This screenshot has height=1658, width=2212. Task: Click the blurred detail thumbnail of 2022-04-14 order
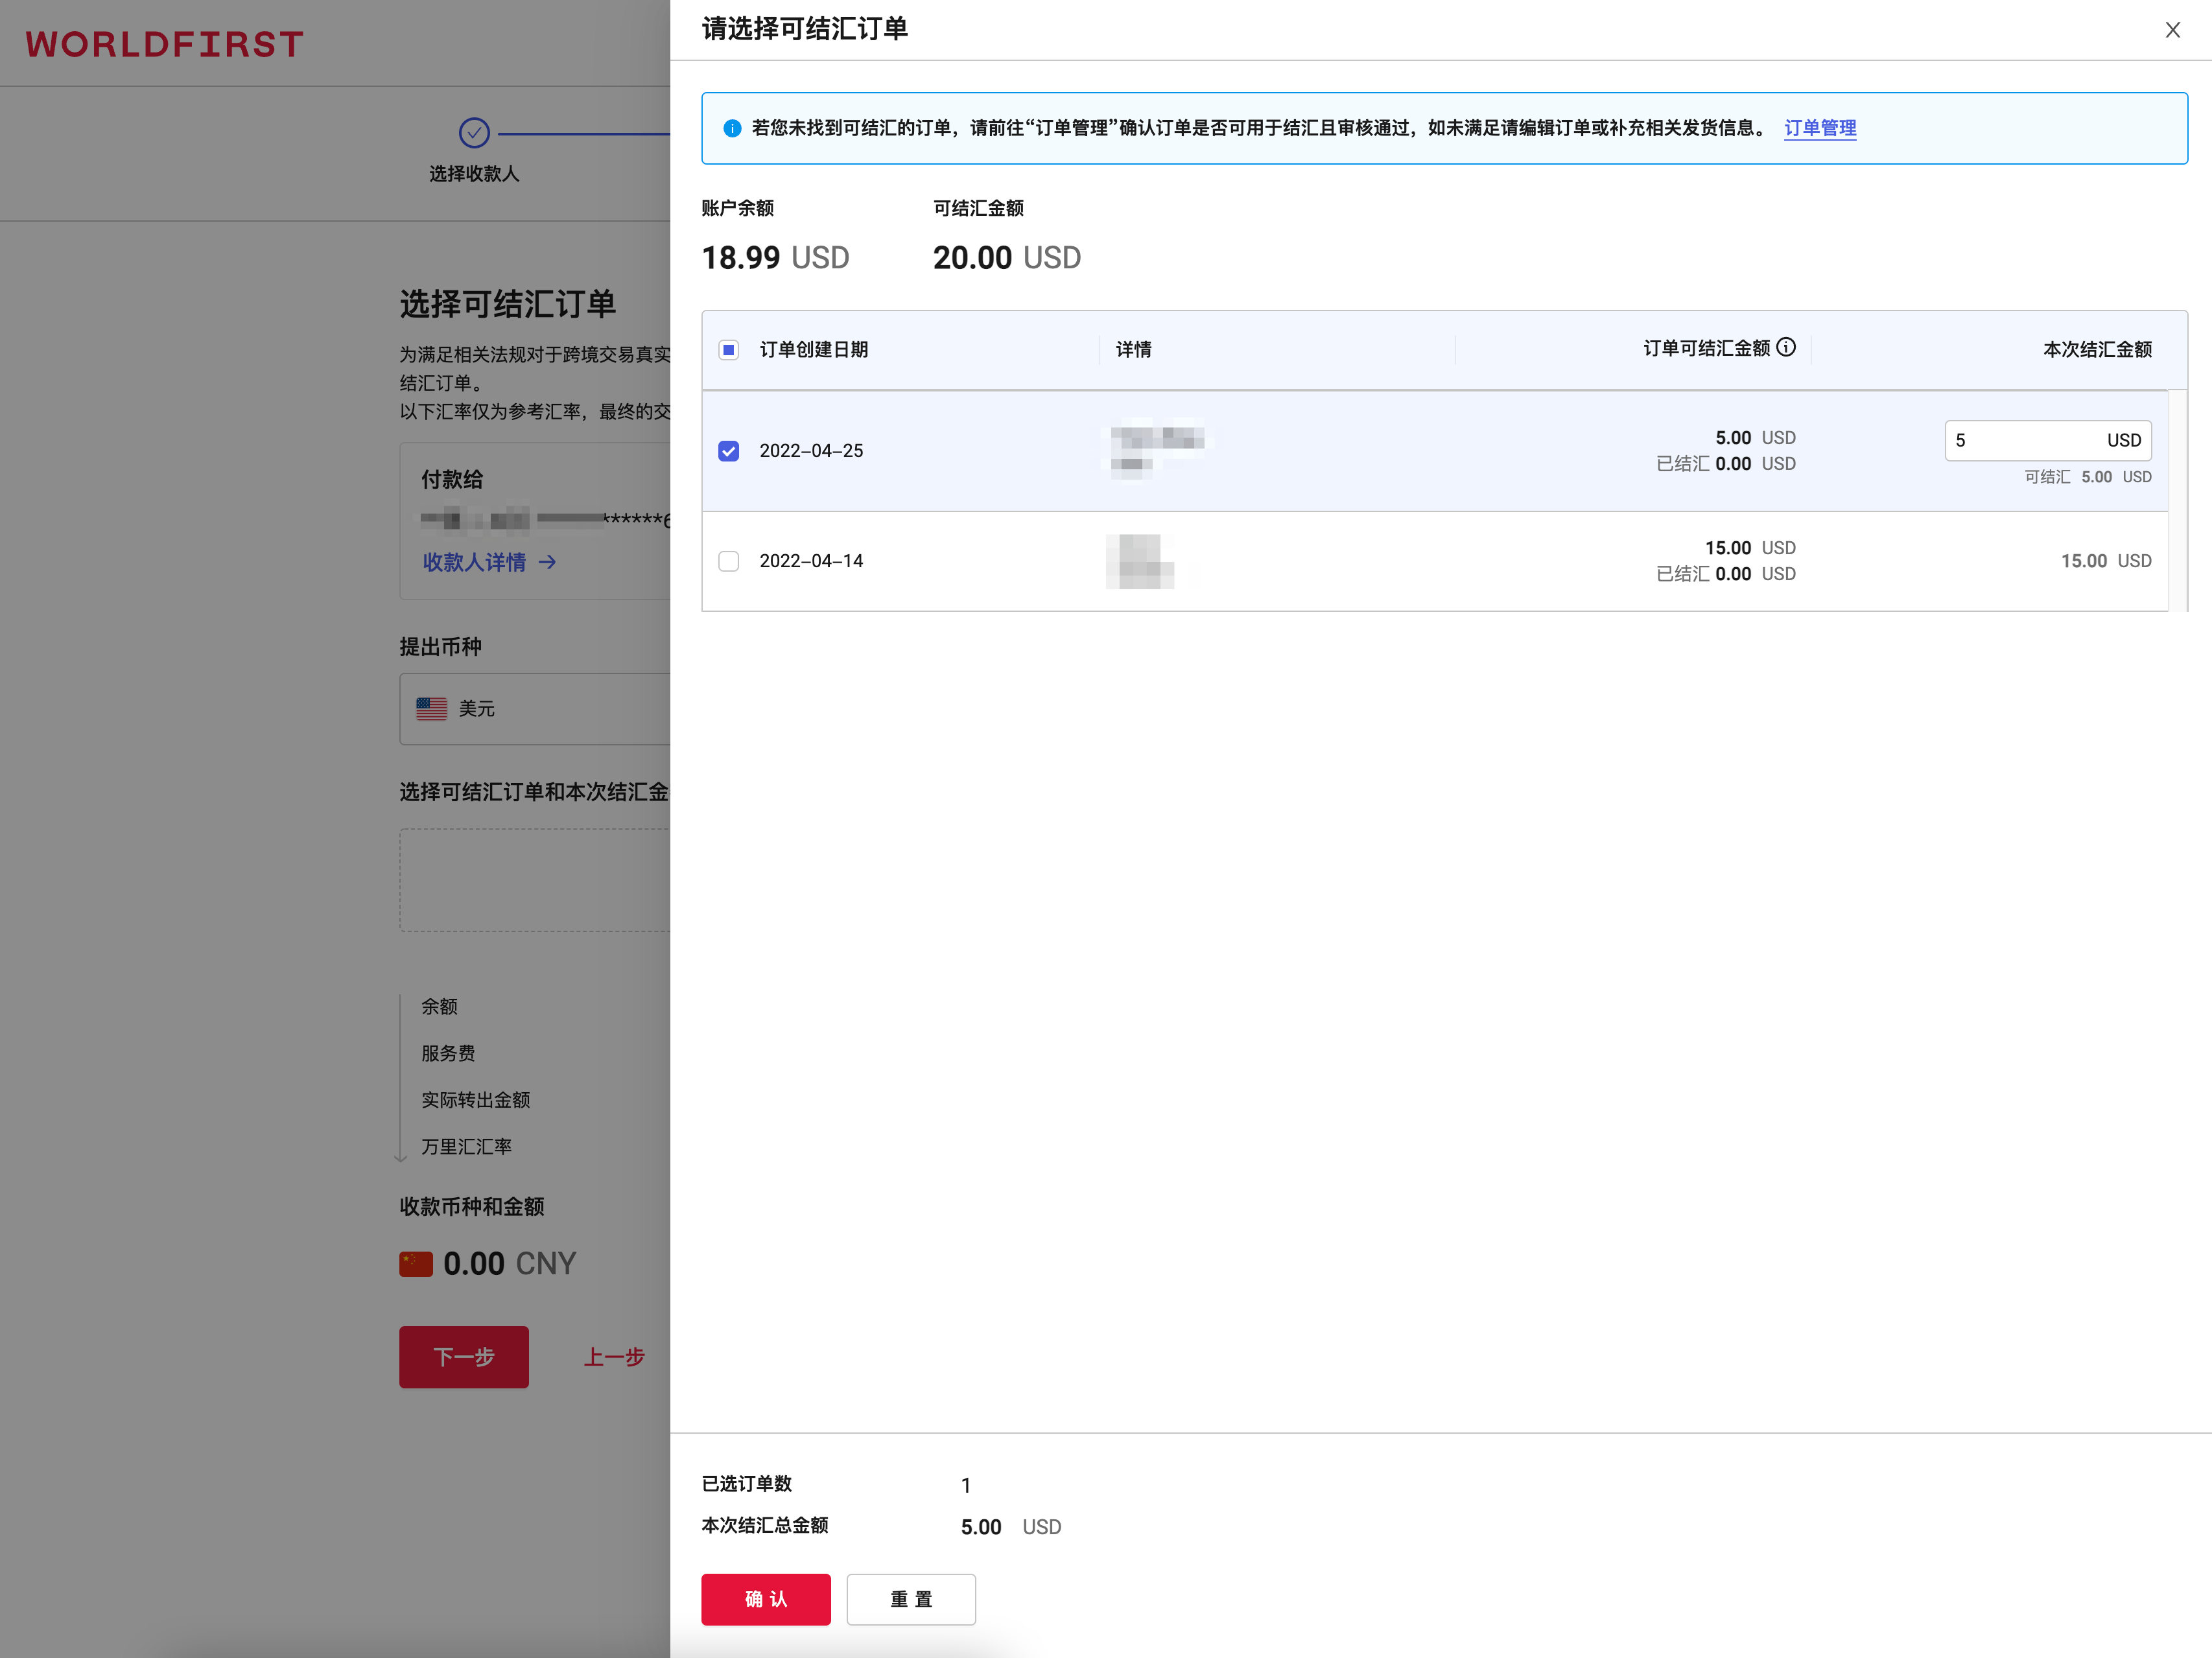1139,561
